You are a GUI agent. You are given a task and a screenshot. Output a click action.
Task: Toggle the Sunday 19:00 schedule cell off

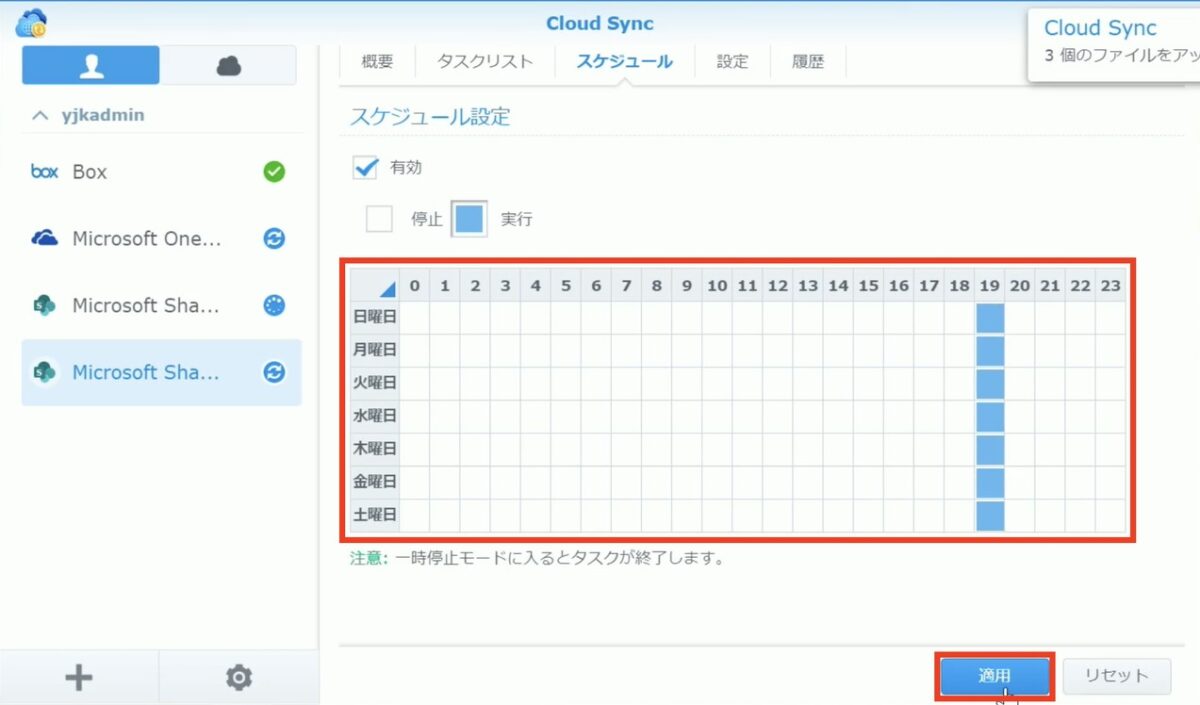click(x=989, y=316)
